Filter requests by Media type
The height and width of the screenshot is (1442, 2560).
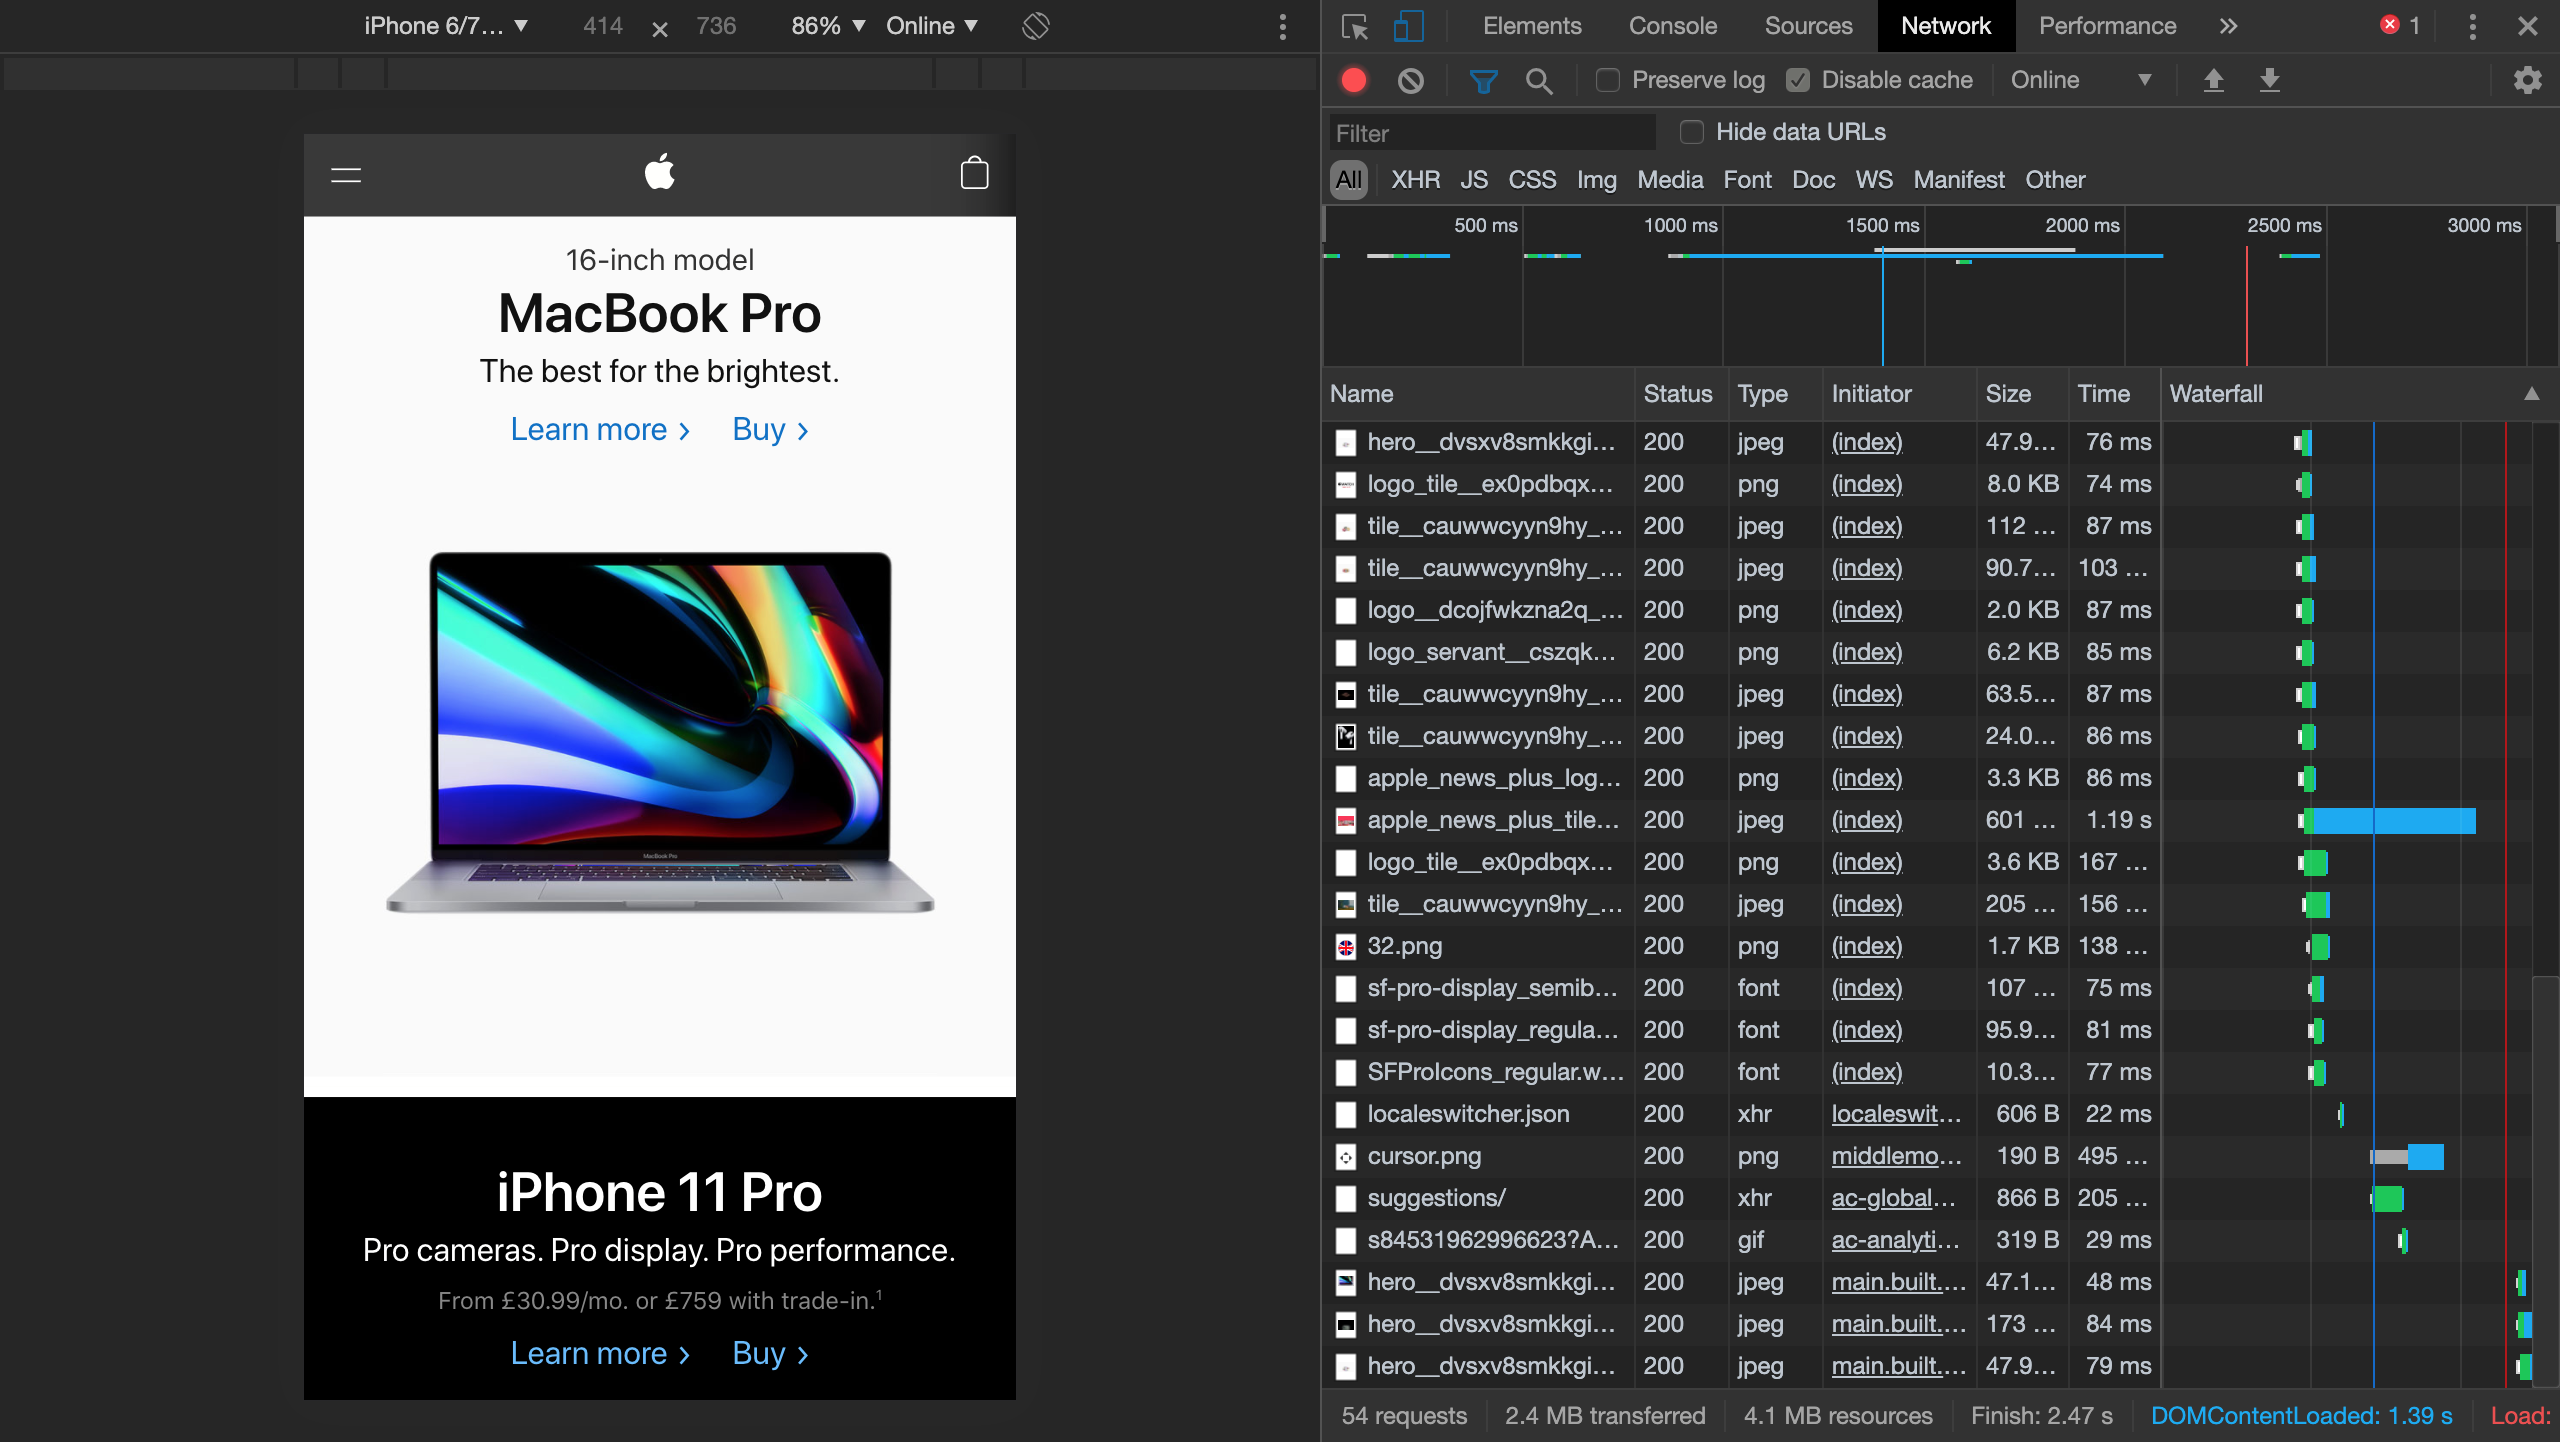[1669, 180]
